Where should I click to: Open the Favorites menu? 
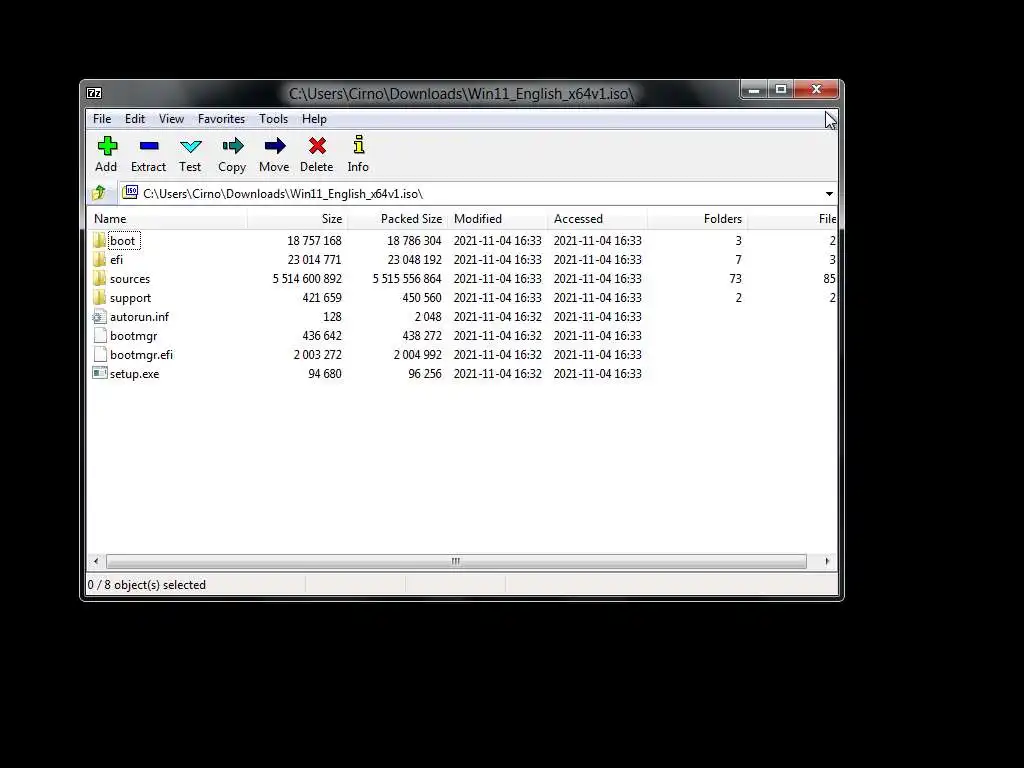tap(221, 119)
